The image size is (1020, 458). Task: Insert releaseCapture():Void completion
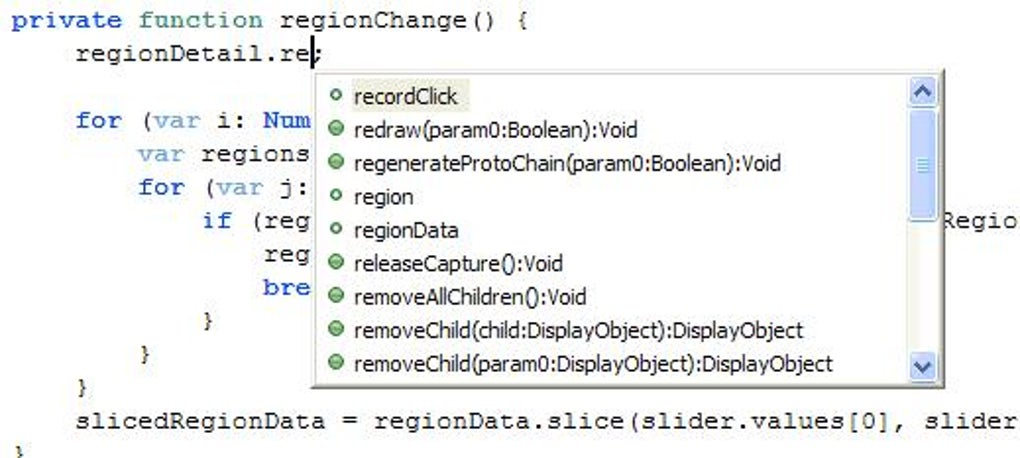point(458,264)
